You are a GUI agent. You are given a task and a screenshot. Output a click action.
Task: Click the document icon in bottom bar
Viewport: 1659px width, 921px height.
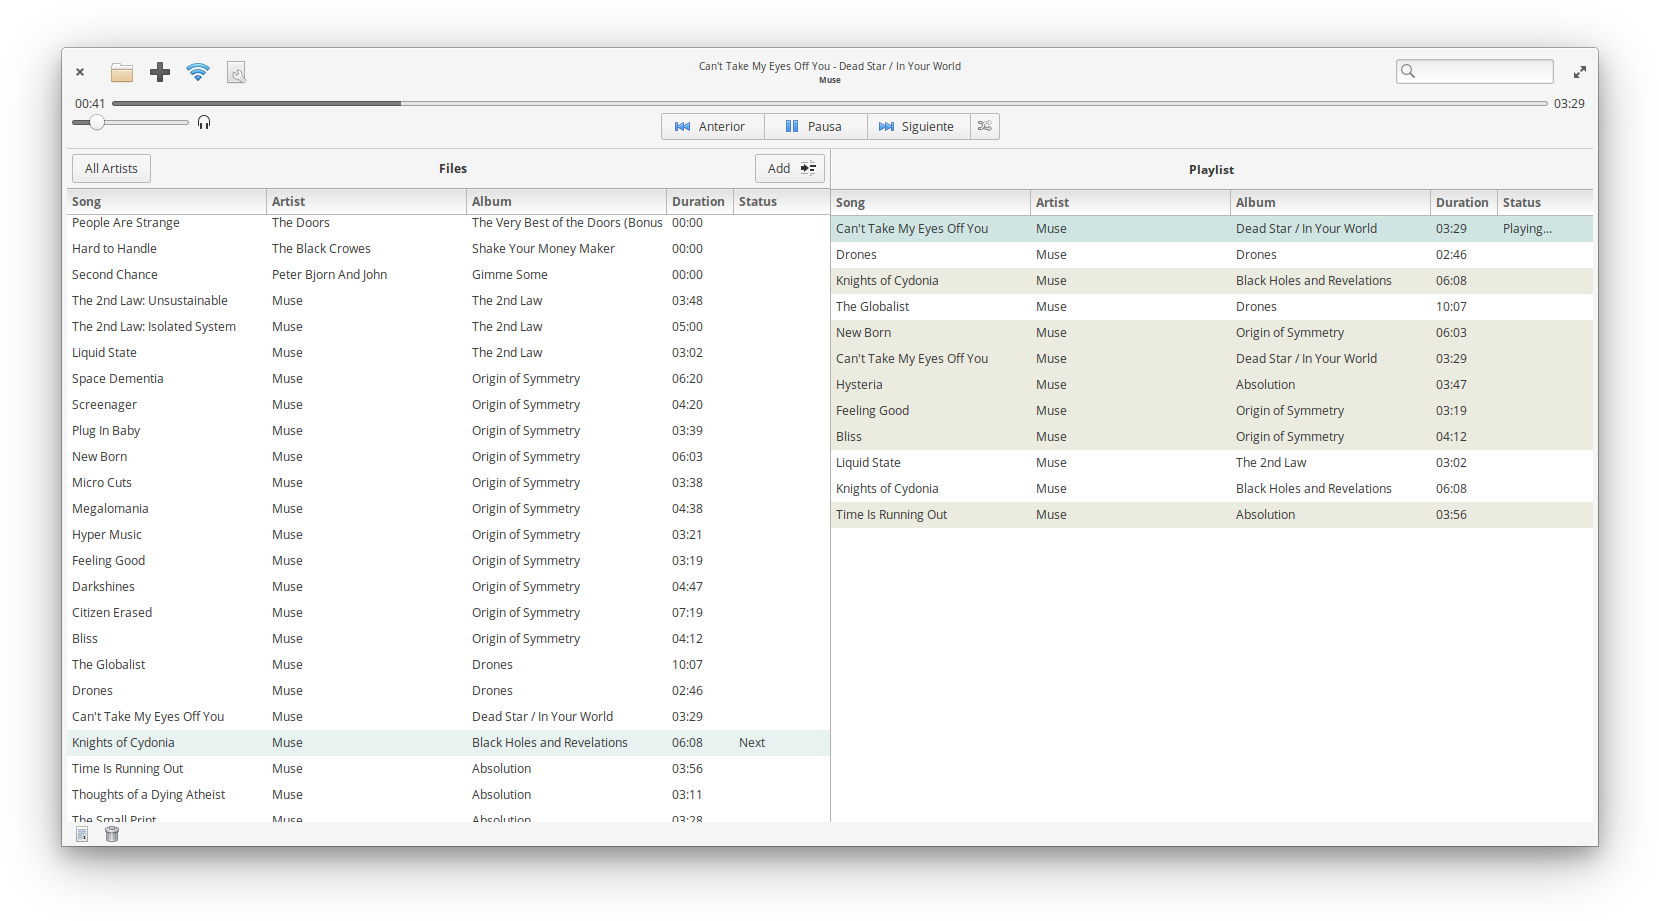point(82,834)
